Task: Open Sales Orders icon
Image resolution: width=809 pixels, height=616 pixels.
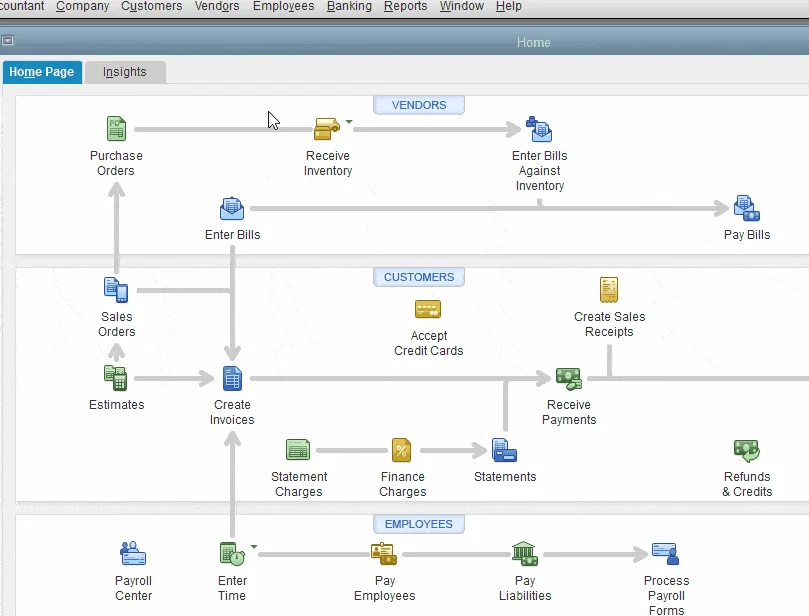Action: click(x=116, y=289)
